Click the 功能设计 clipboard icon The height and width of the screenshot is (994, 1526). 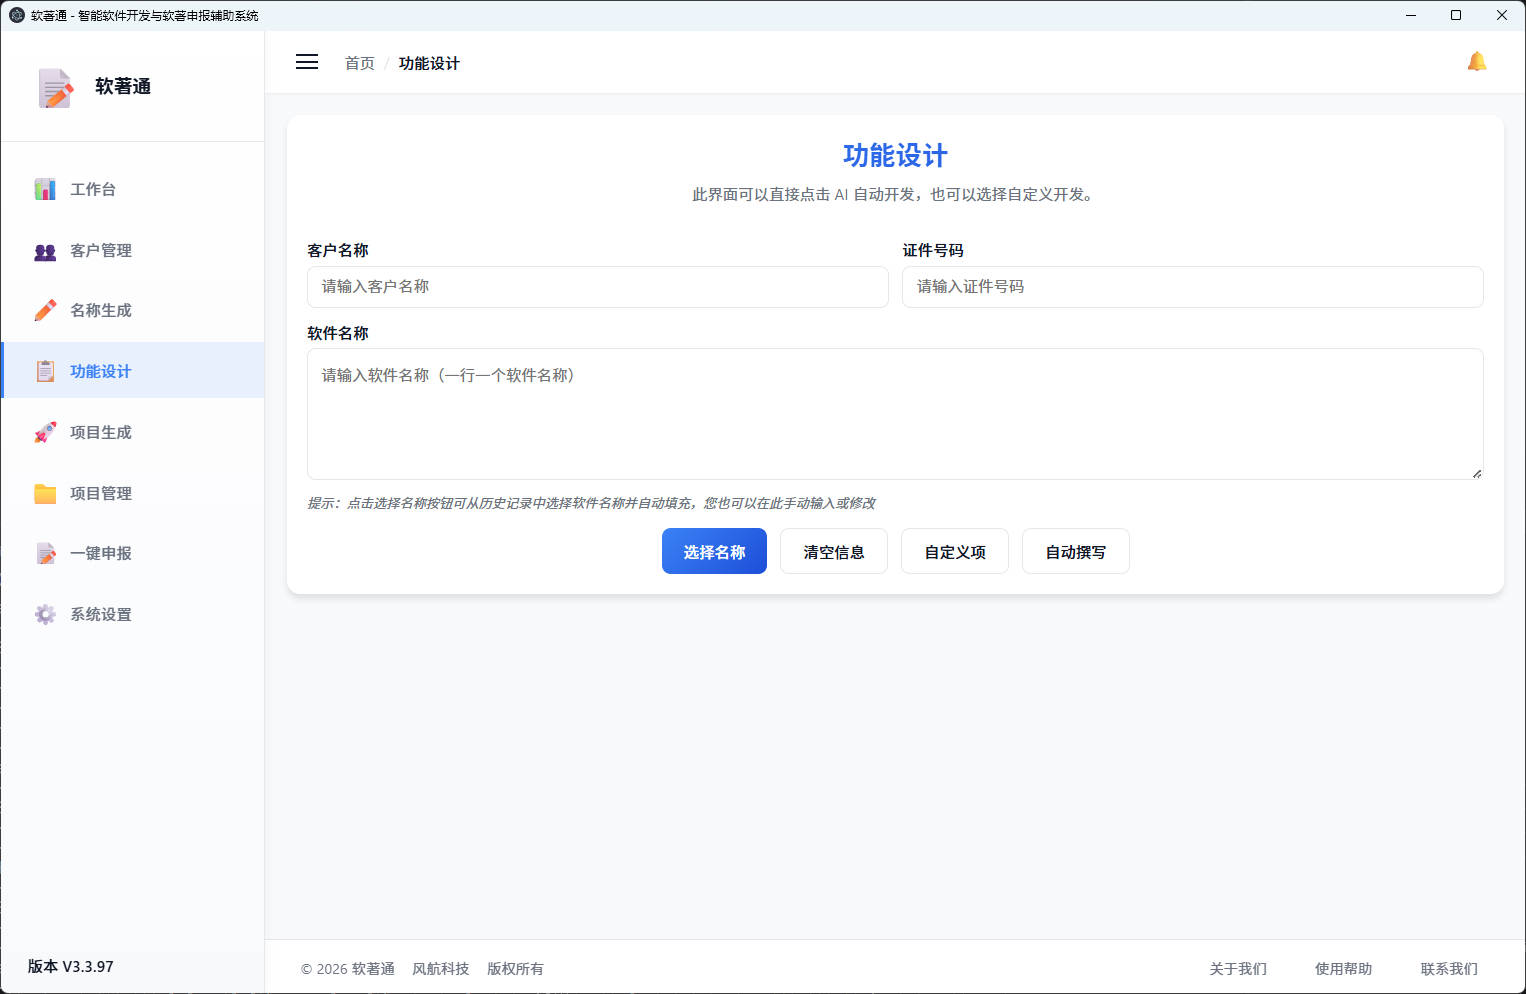point(45,371)
